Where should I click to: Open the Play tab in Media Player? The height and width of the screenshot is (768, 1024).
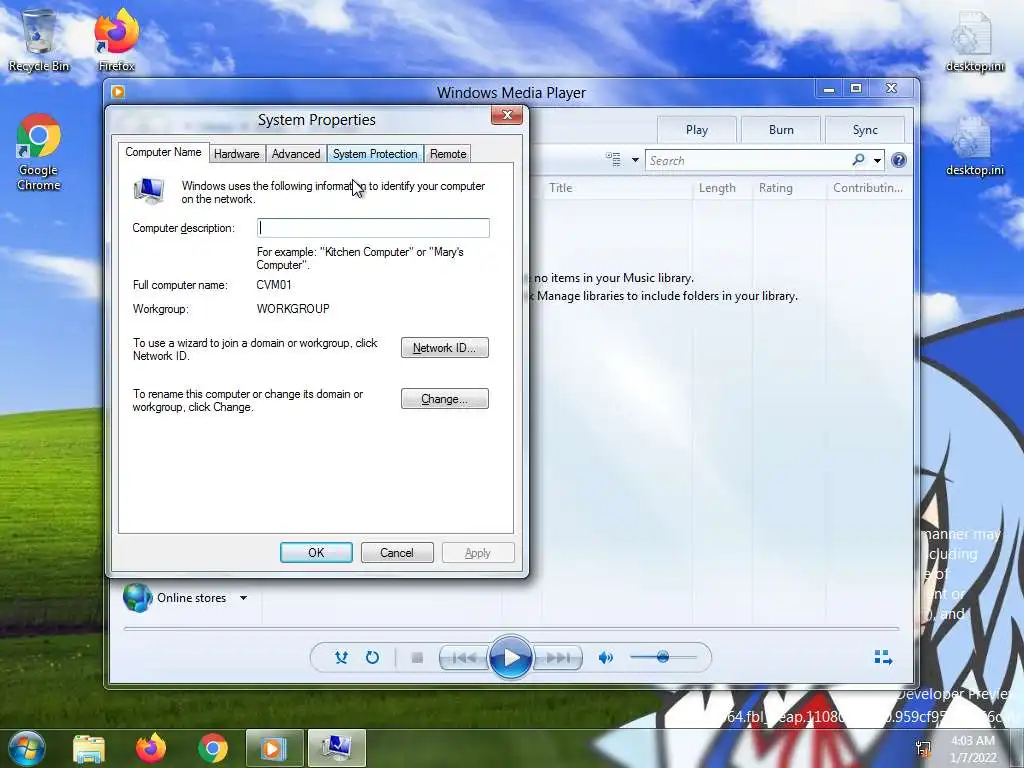coord(697,129)
